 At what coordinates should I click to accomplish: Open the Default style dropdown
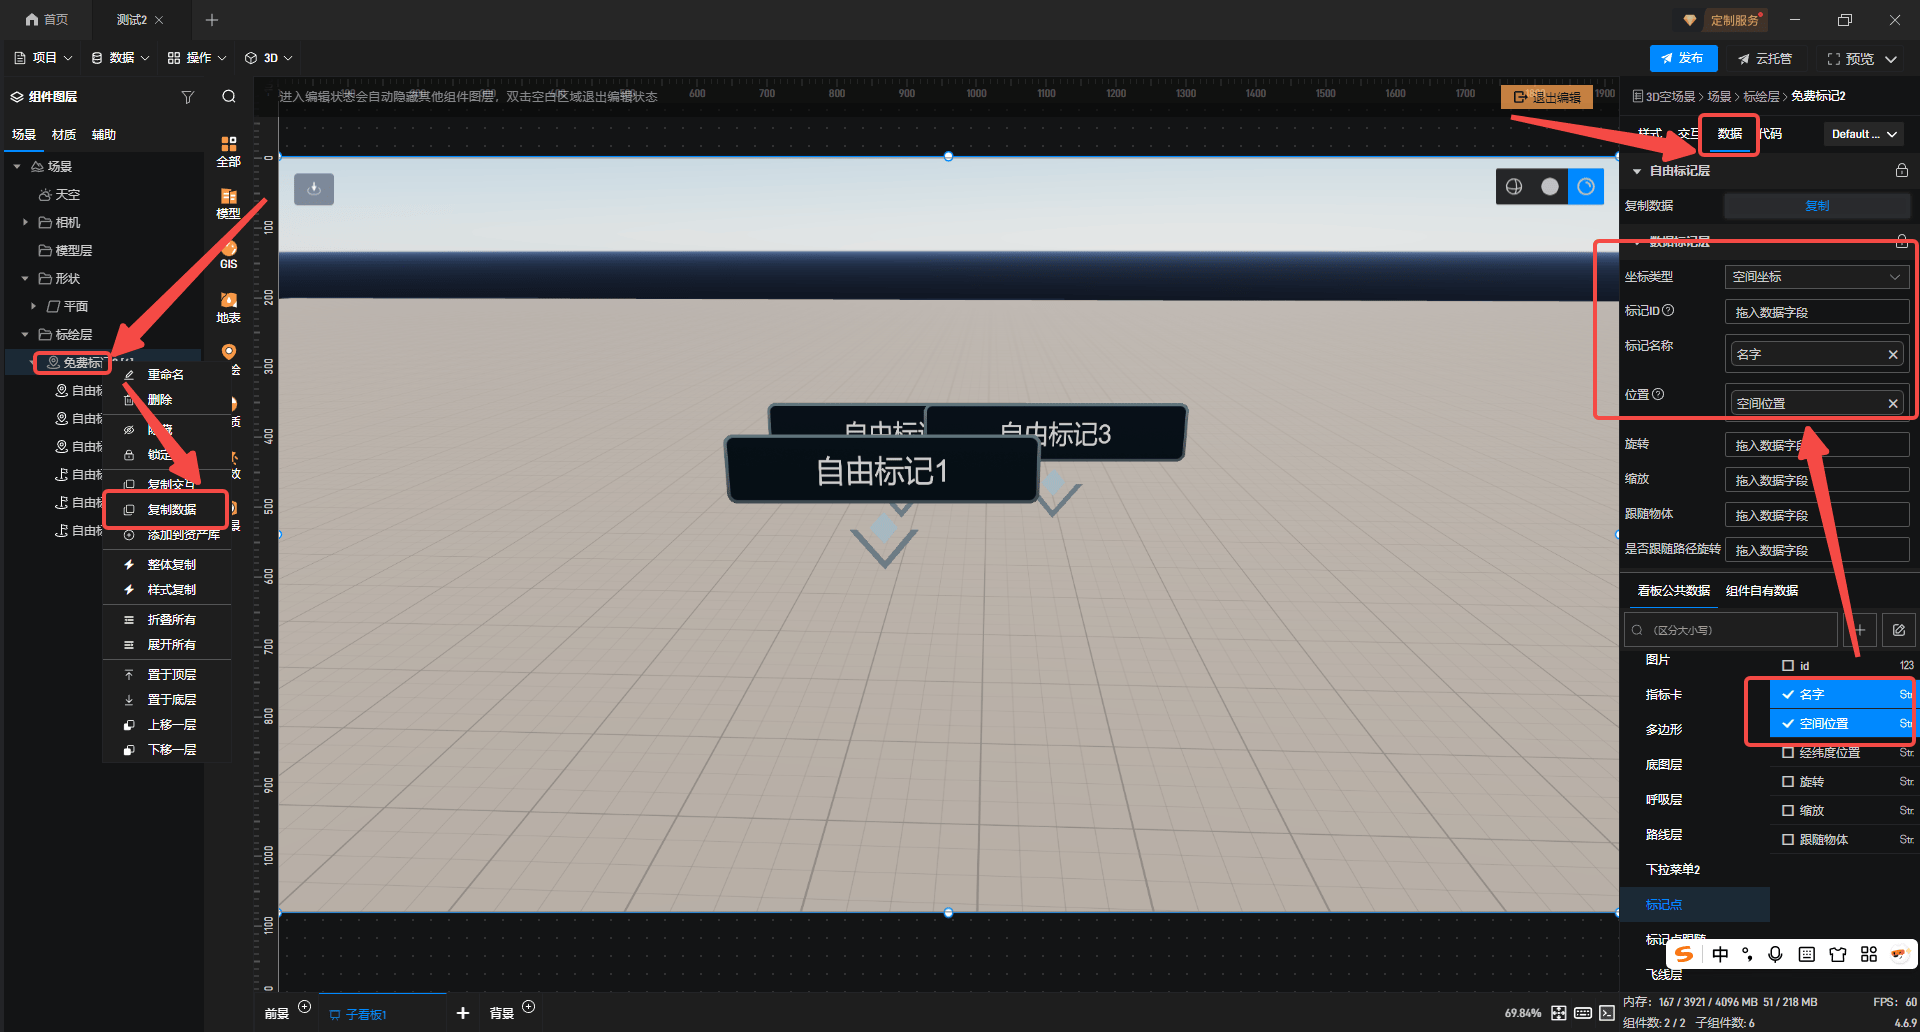tap(1864, 134)
